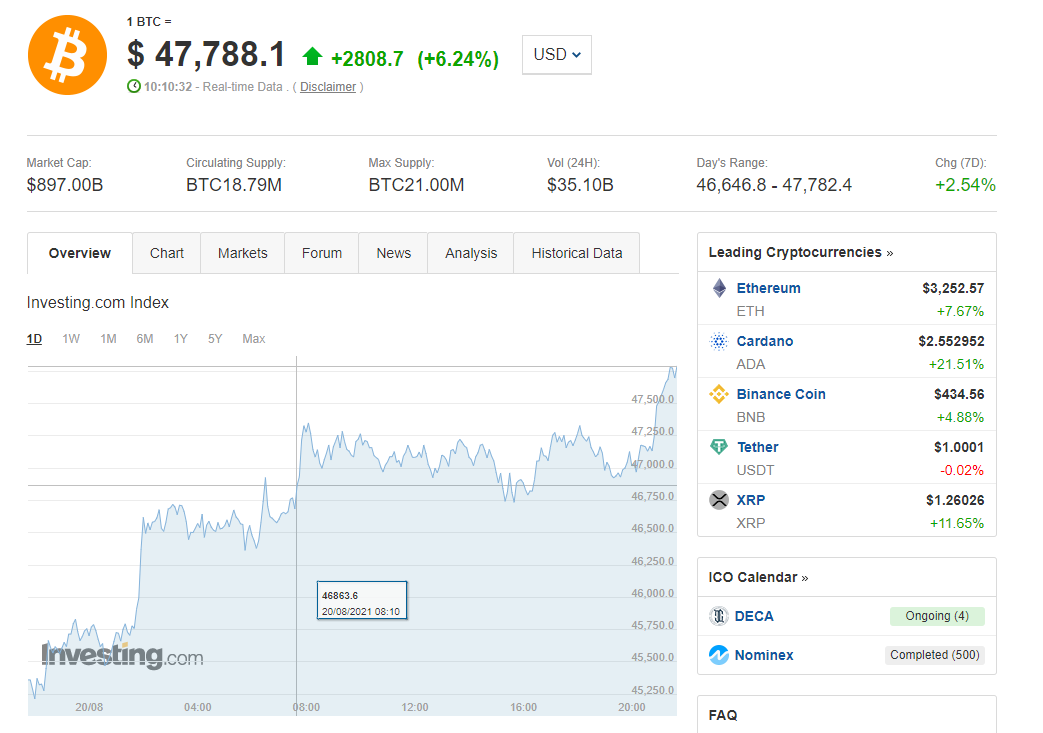This screenshot has height=733, width=1043.
Task: Open the Ethereum link
Action: point(768,288)
